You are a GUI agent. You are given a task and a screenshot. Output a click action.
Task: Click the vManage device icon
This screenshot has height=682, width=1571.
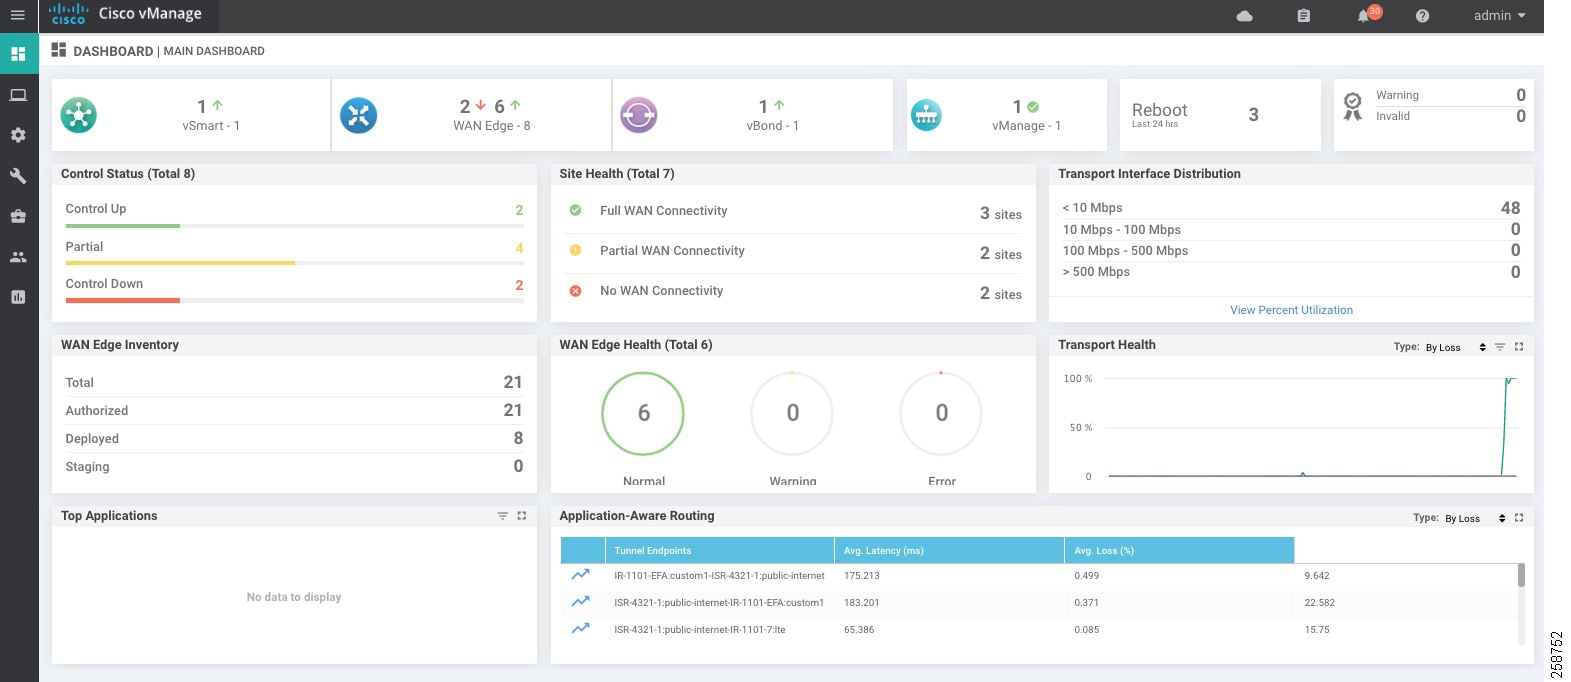(x=927, y=115)
